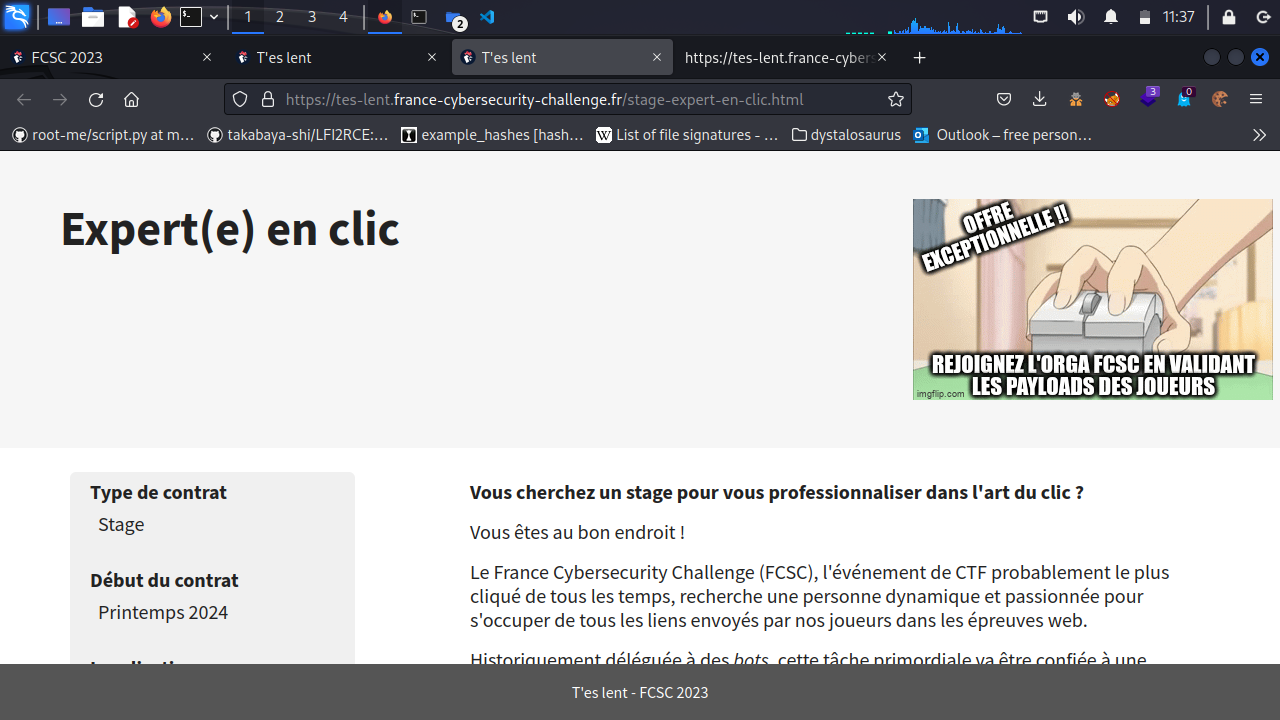Go to the Firefox home page
This screenshot has height=720, width=1280.
pos(131,99)
